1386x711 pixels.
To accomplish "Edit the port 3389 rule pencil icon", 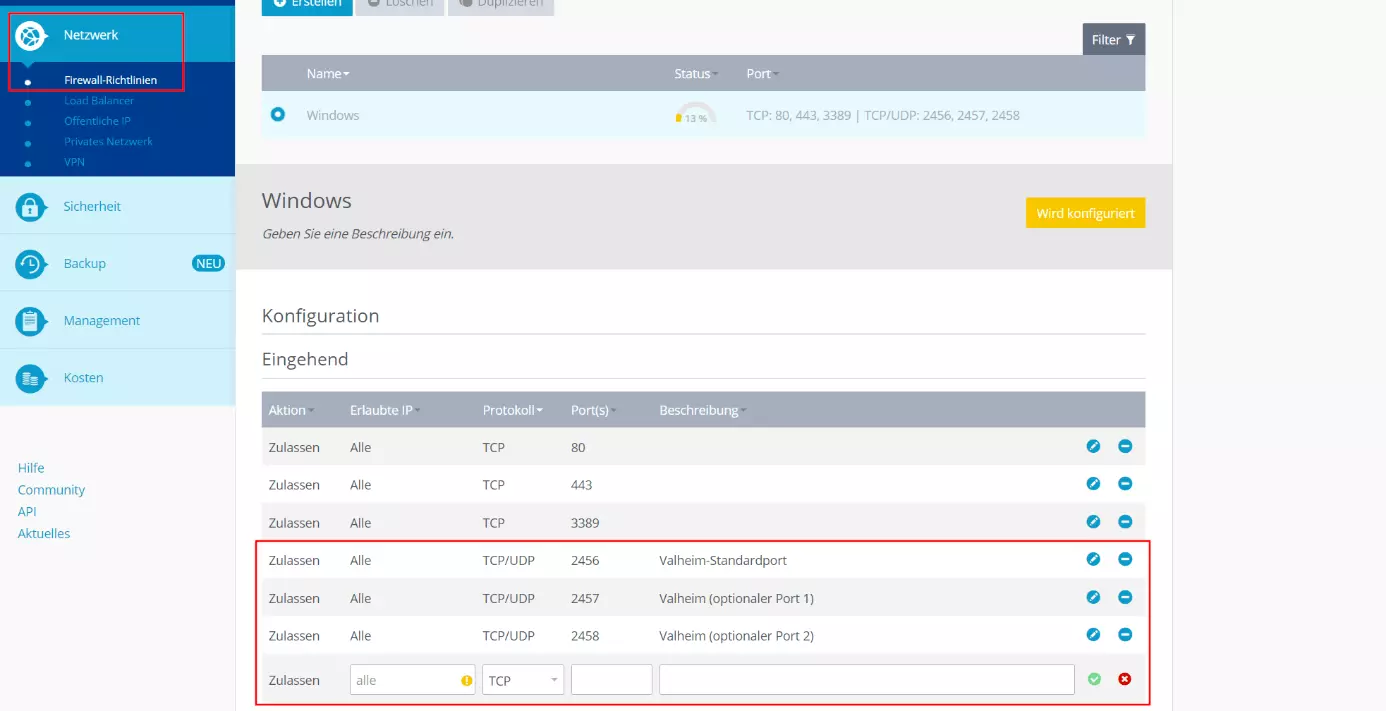I will click(x=1093, y=522).
